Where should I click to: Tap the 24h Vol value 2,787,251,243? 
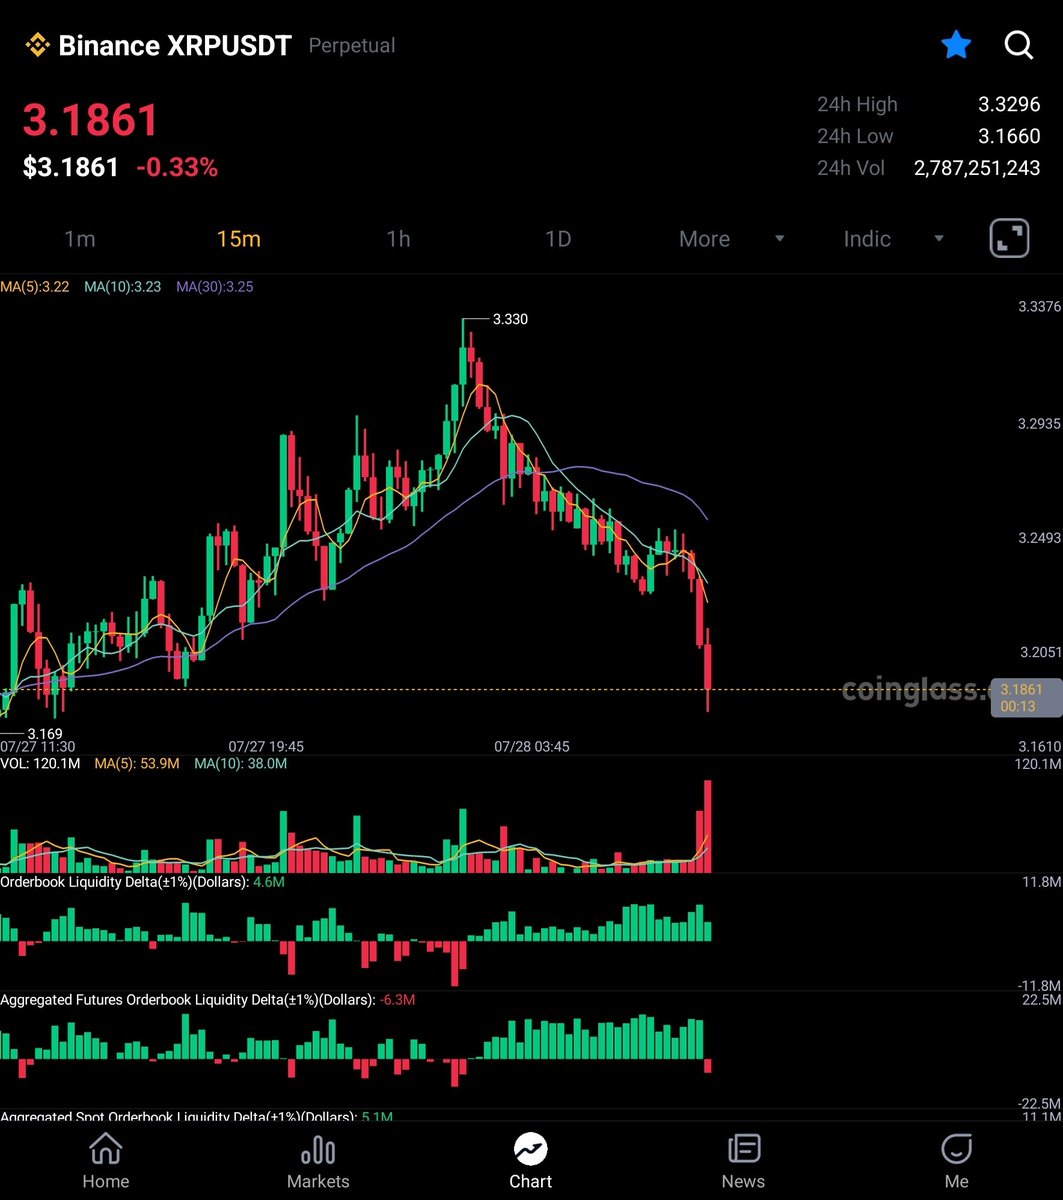(977, 168)
